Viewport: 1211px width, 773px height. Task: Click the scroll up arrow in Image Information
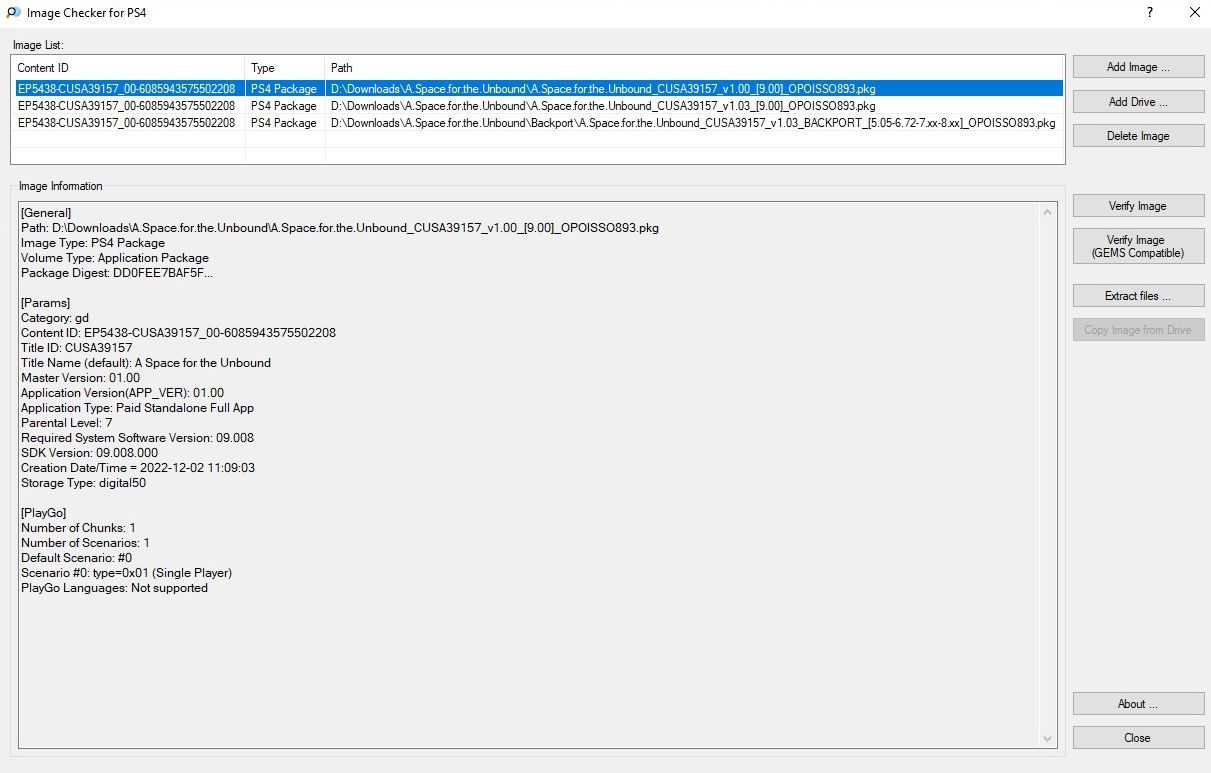1048,212
